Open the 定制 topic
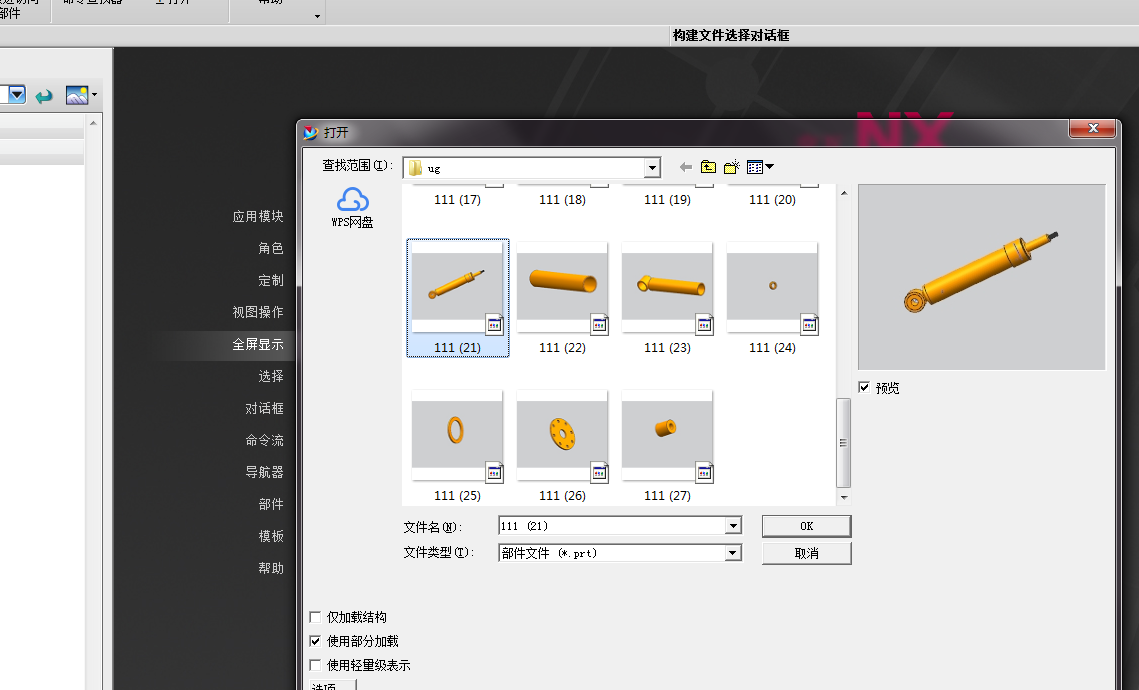Viewport: 1139px width, 690px height. coord(271,280)
